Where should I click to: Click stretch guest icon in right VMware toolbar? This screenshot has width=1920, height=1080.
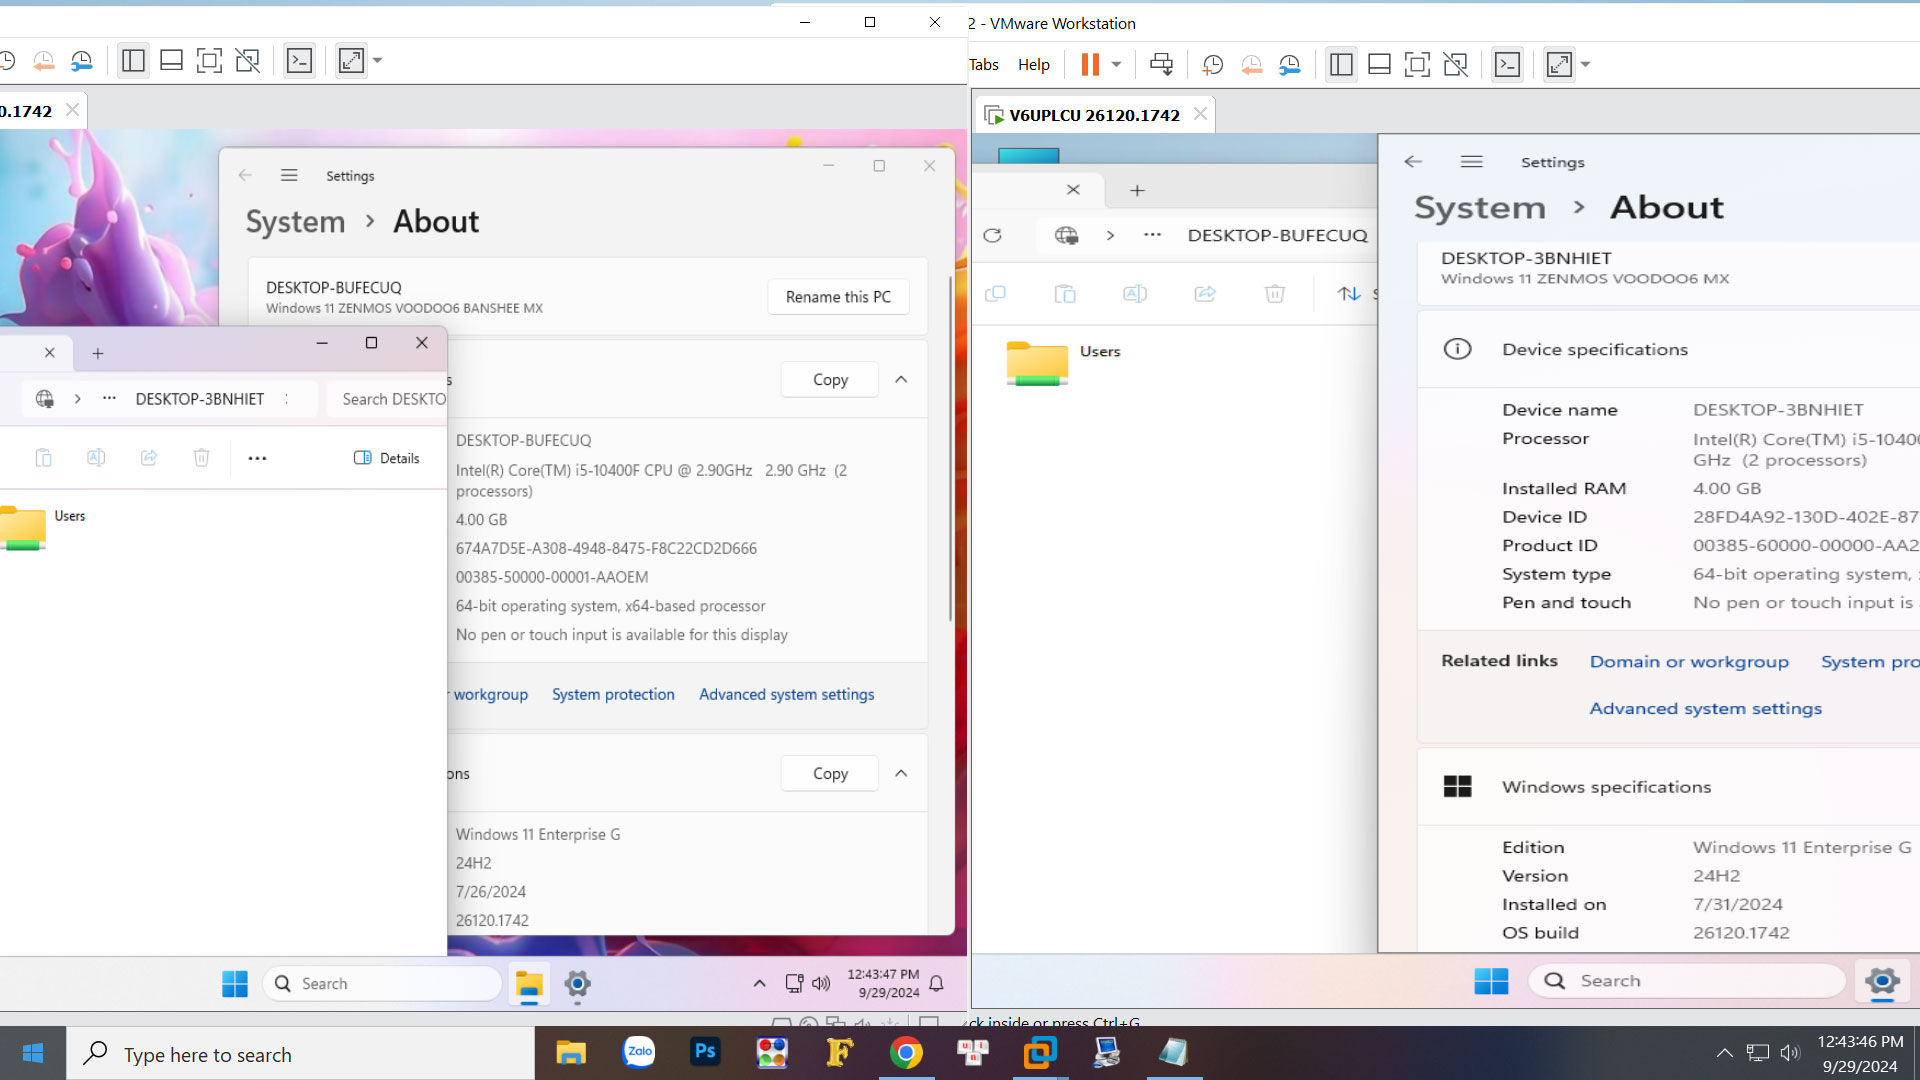[1559, 65]
